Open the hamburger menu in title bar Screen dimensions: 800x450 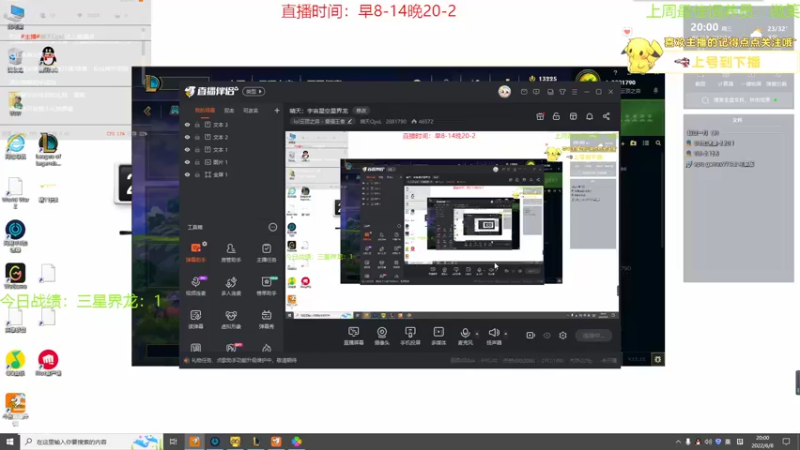(574, 92)
